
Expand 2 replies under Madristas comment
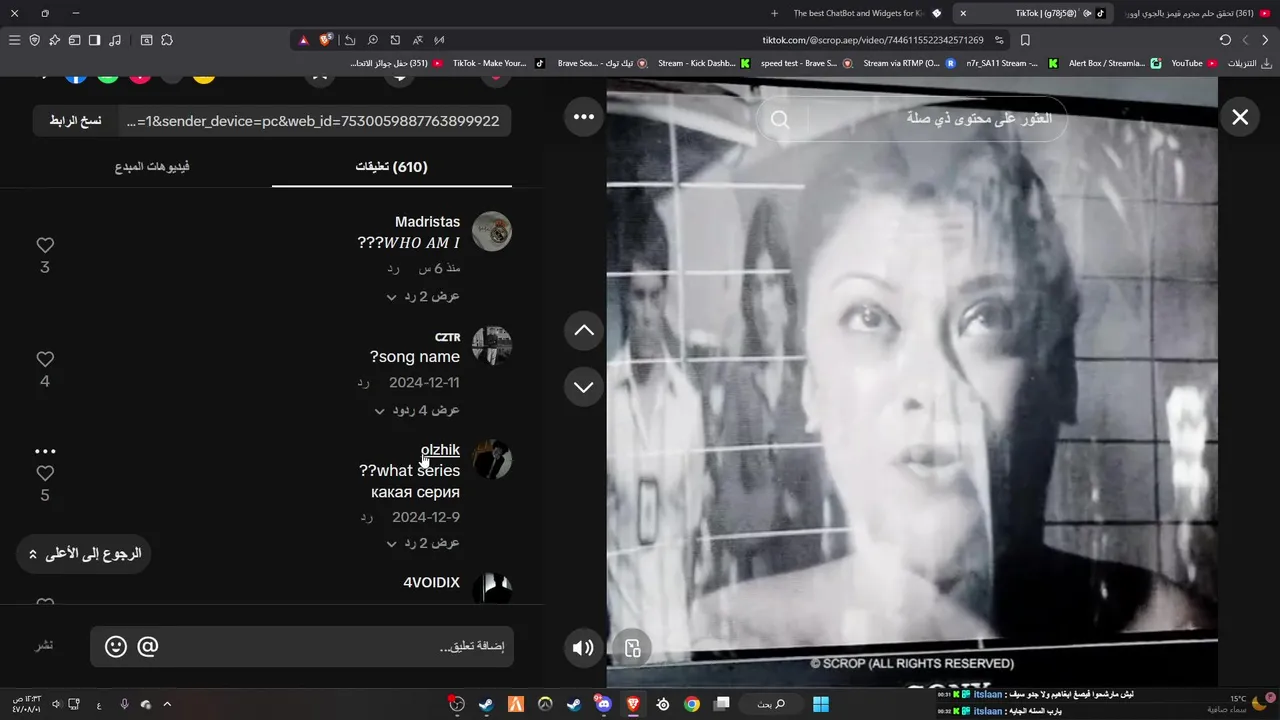coord(423,296)
